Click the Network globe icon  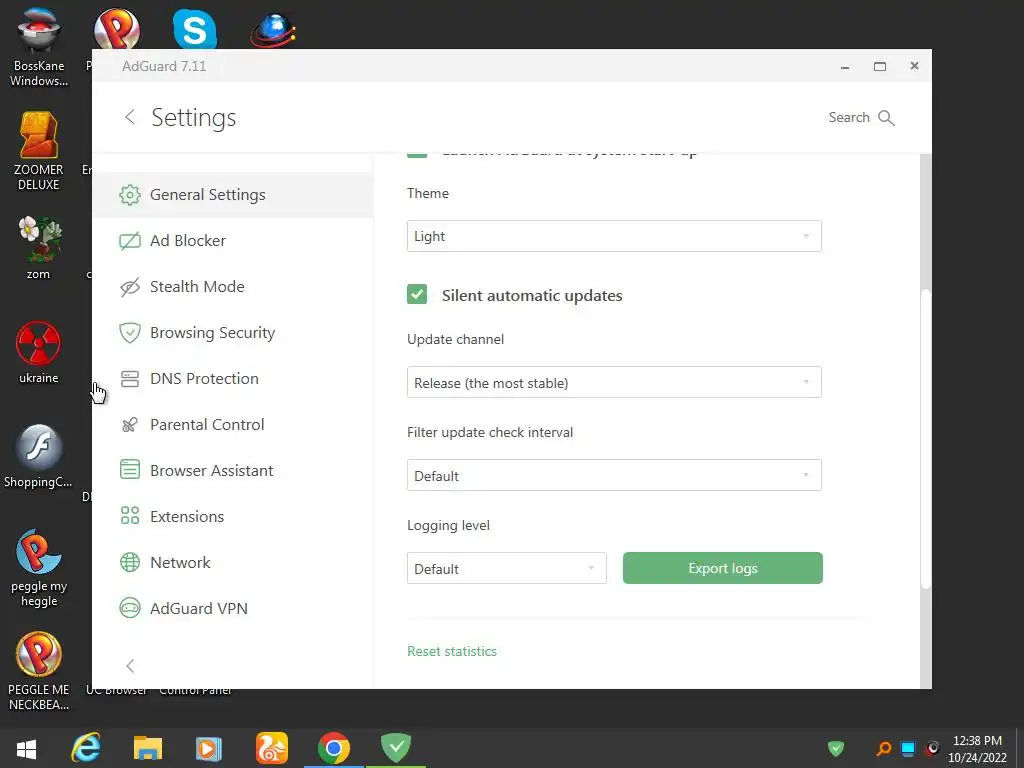[130, 562]
